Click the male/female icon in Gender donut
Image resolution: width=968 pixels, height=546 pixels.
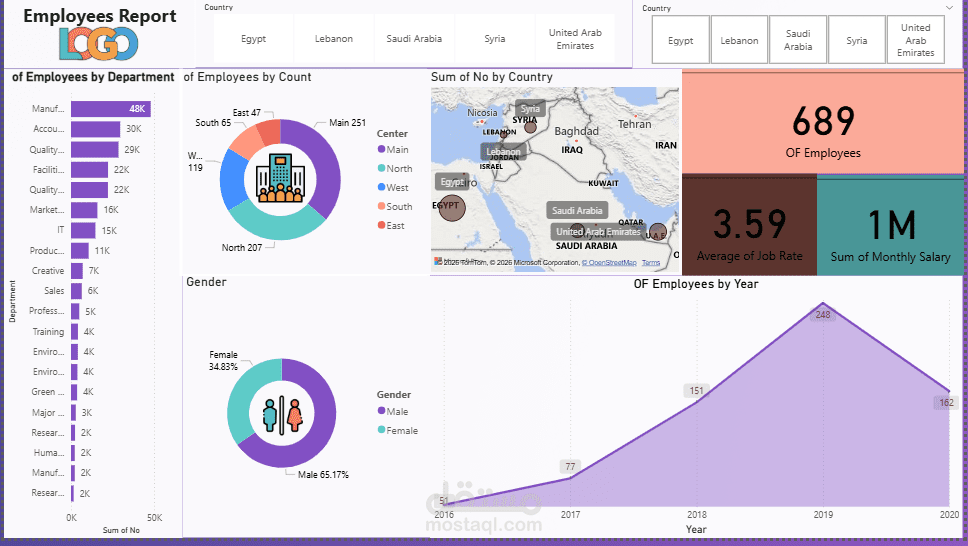click(282, 413)
